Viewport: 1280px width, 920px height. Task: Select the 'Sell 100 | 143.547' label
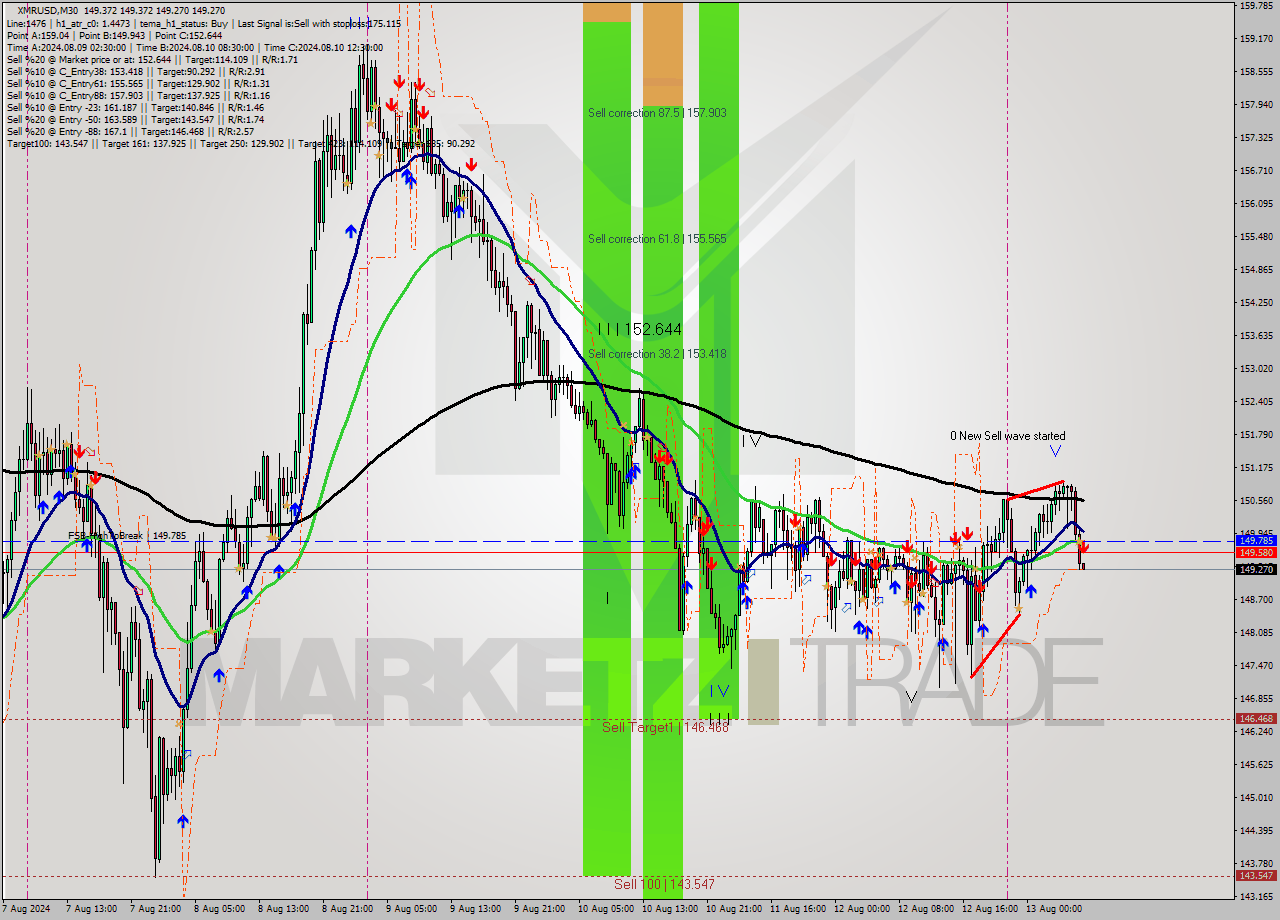point(664,884)
